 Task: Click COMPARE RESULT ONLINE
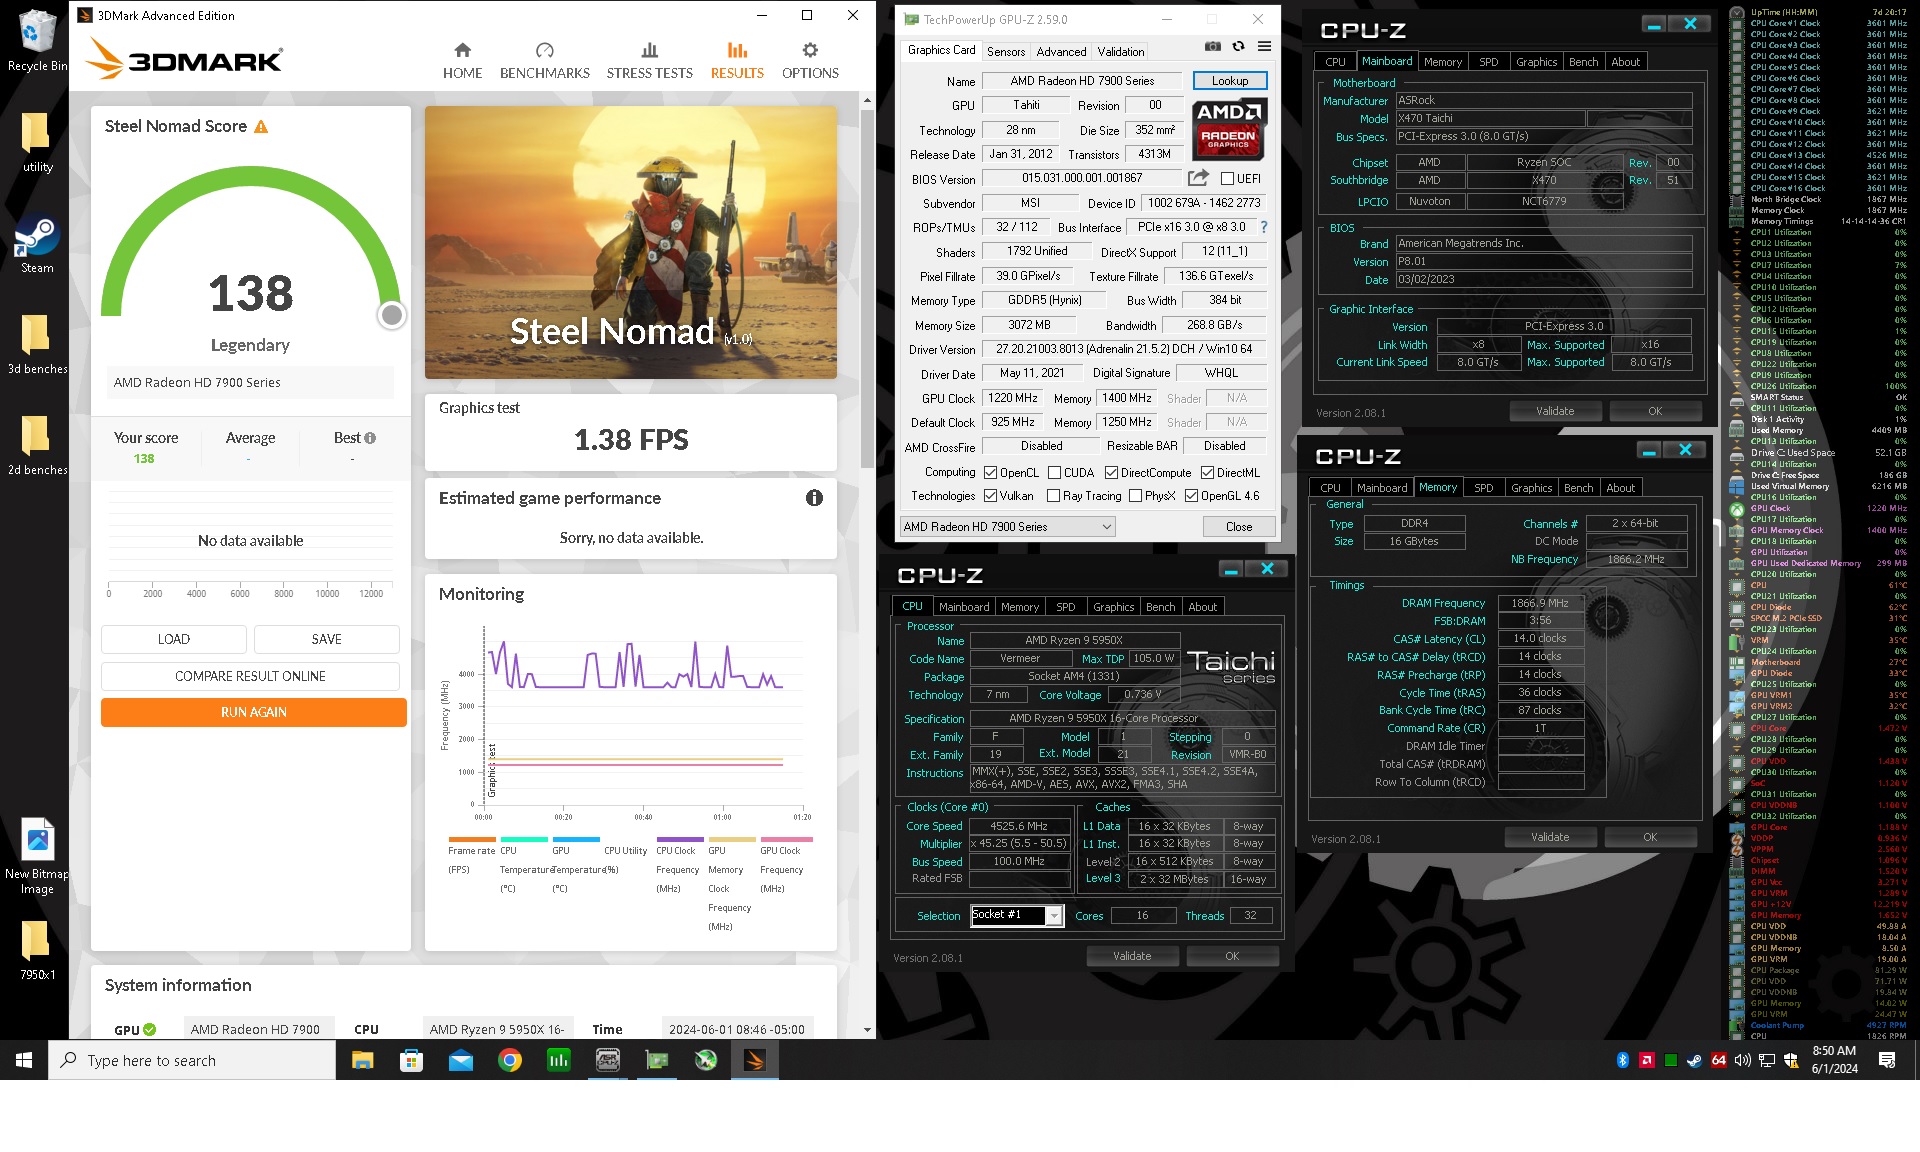[x=250, y=676]
